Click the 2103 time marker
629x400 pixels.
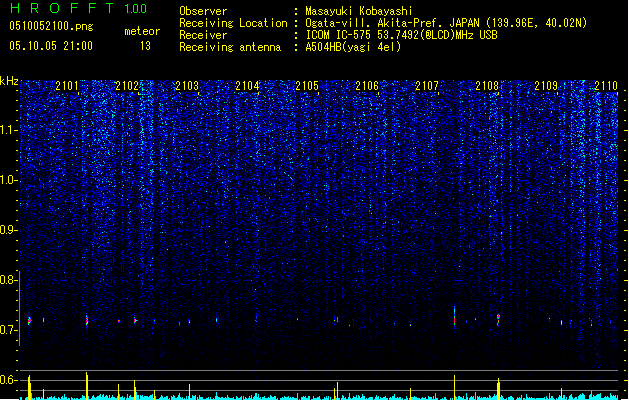[187, 86]
